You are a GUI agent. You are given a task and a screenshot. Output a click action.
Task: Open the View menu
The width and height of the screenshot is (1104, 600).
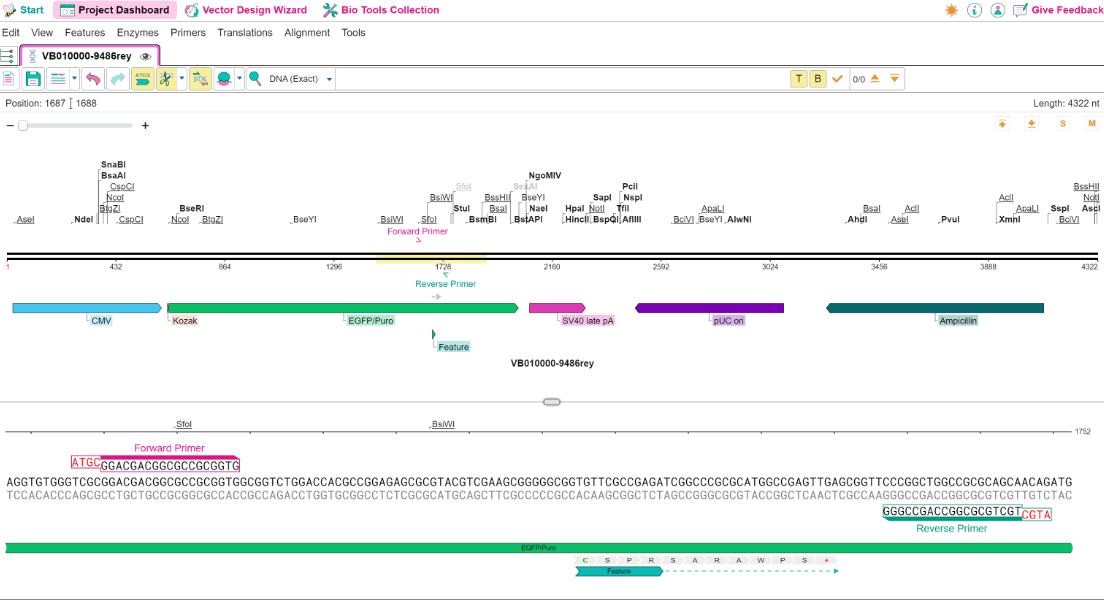point(42,32)
